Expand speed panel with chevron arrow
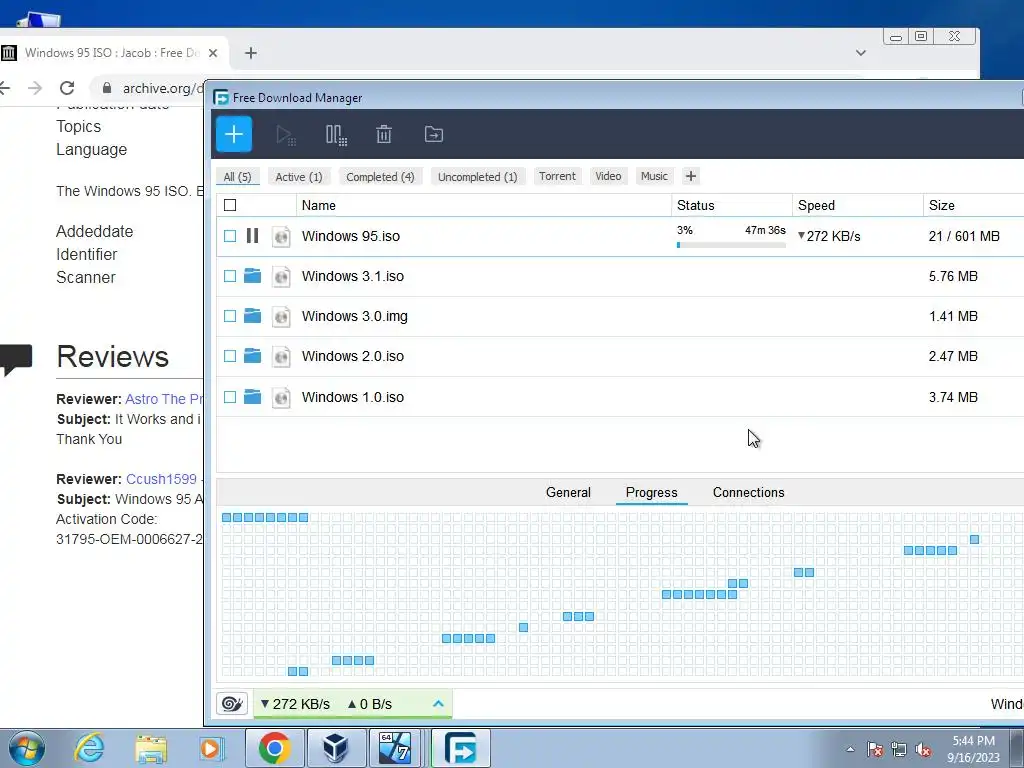 tap(438, 703)
